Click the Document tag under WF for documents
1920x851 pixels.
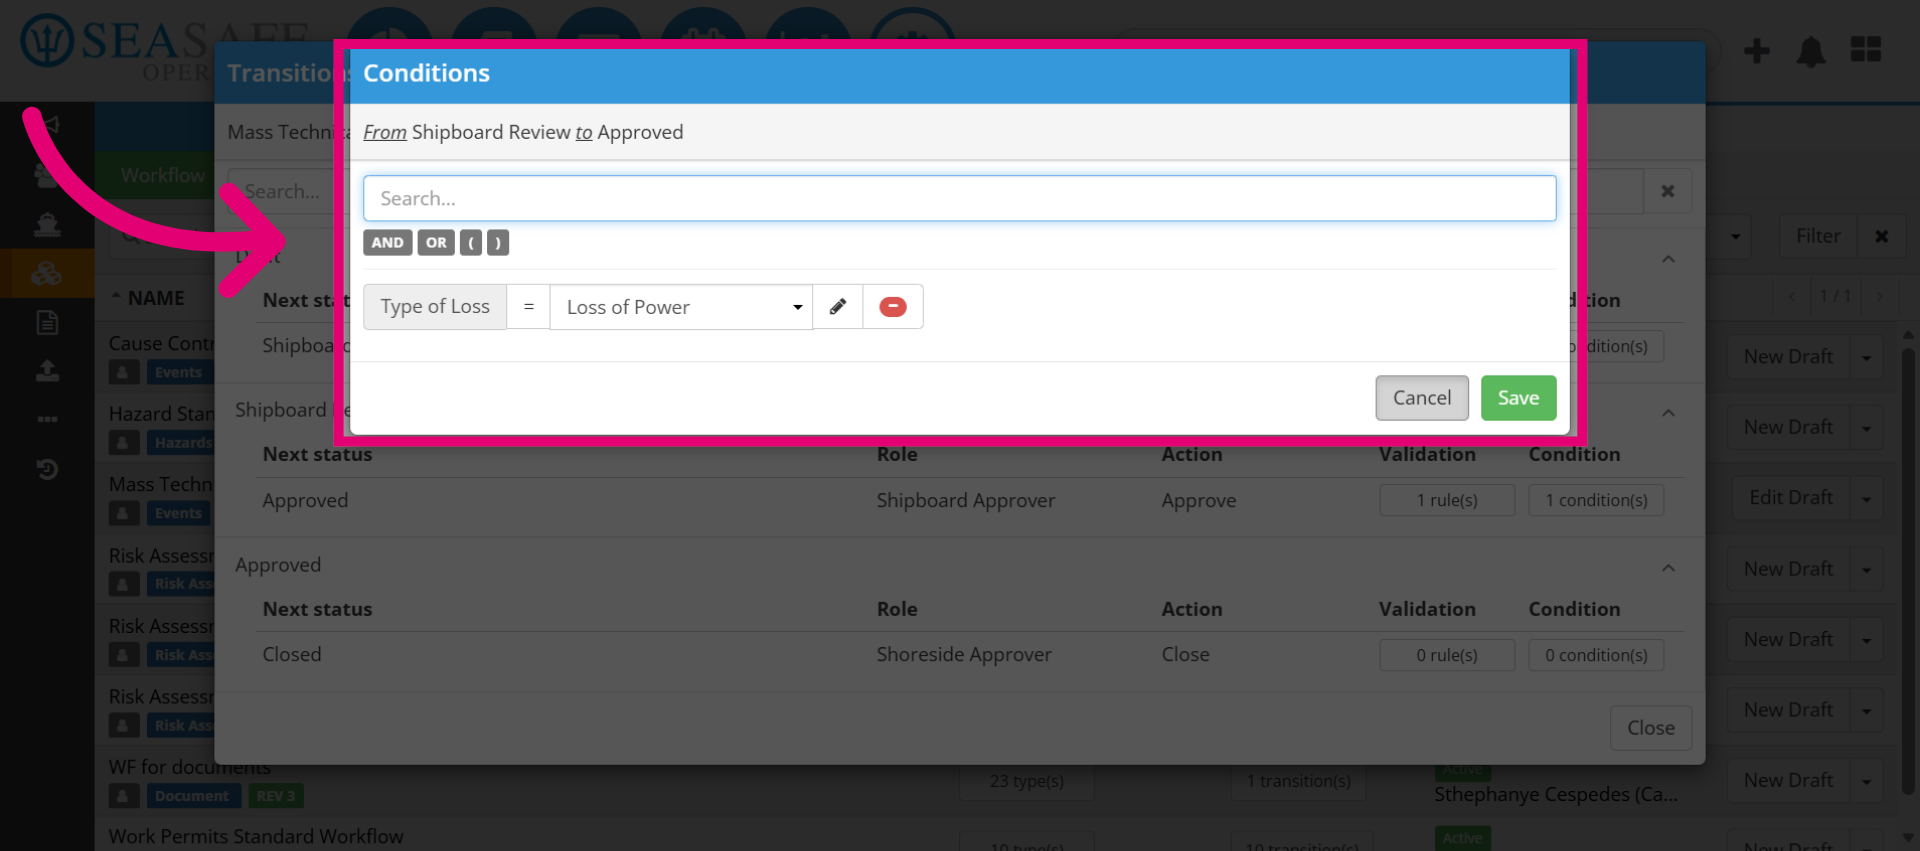(x=192, y=796)
